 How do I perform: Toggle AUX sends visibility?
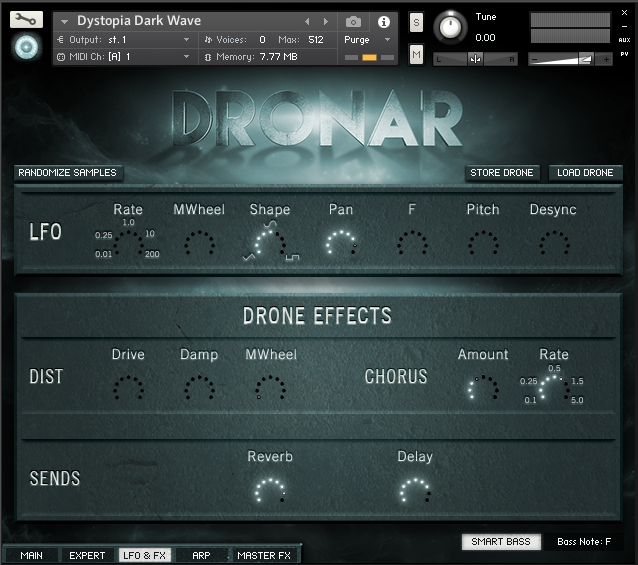click(624, 40)
